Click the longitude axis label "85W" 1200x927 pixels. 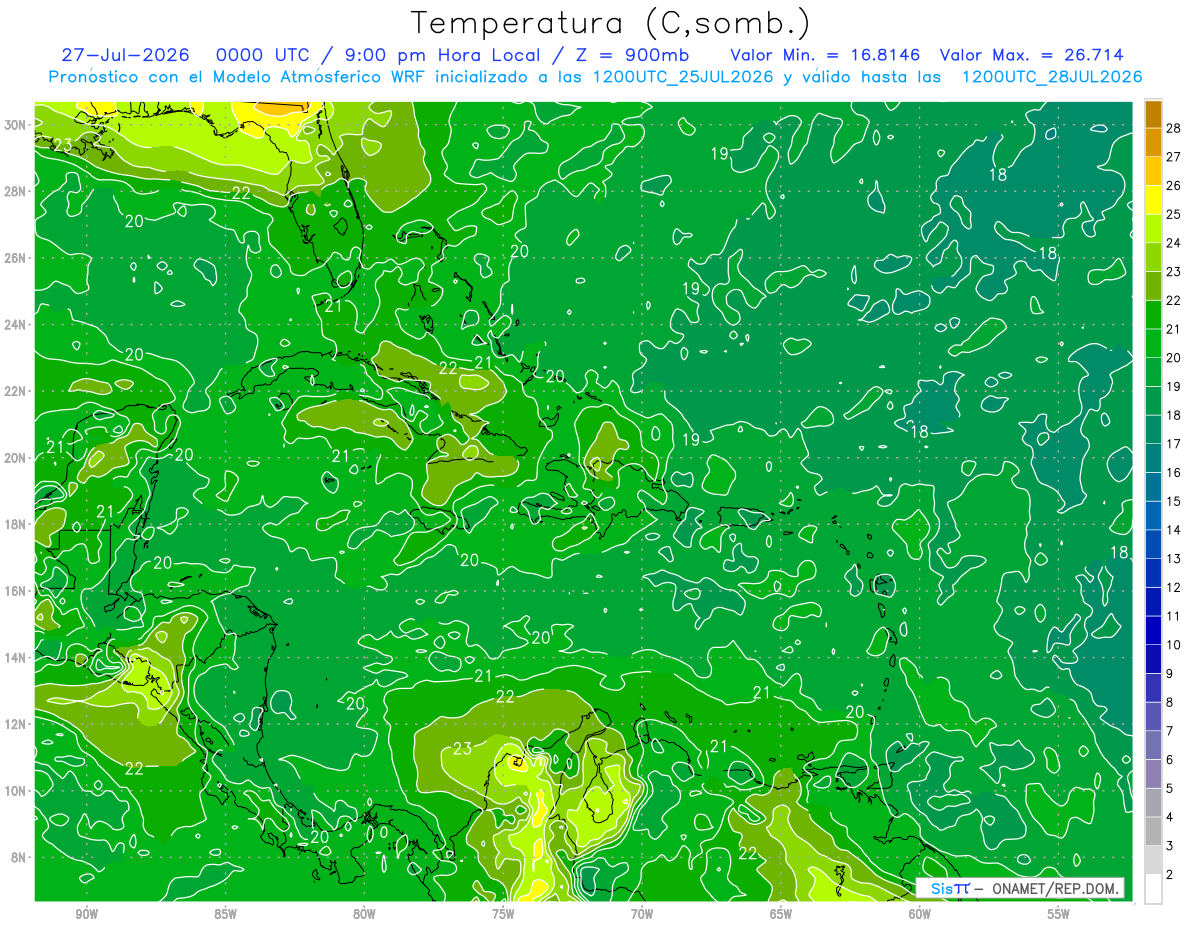pyautogui.click(x=225, y=915)
